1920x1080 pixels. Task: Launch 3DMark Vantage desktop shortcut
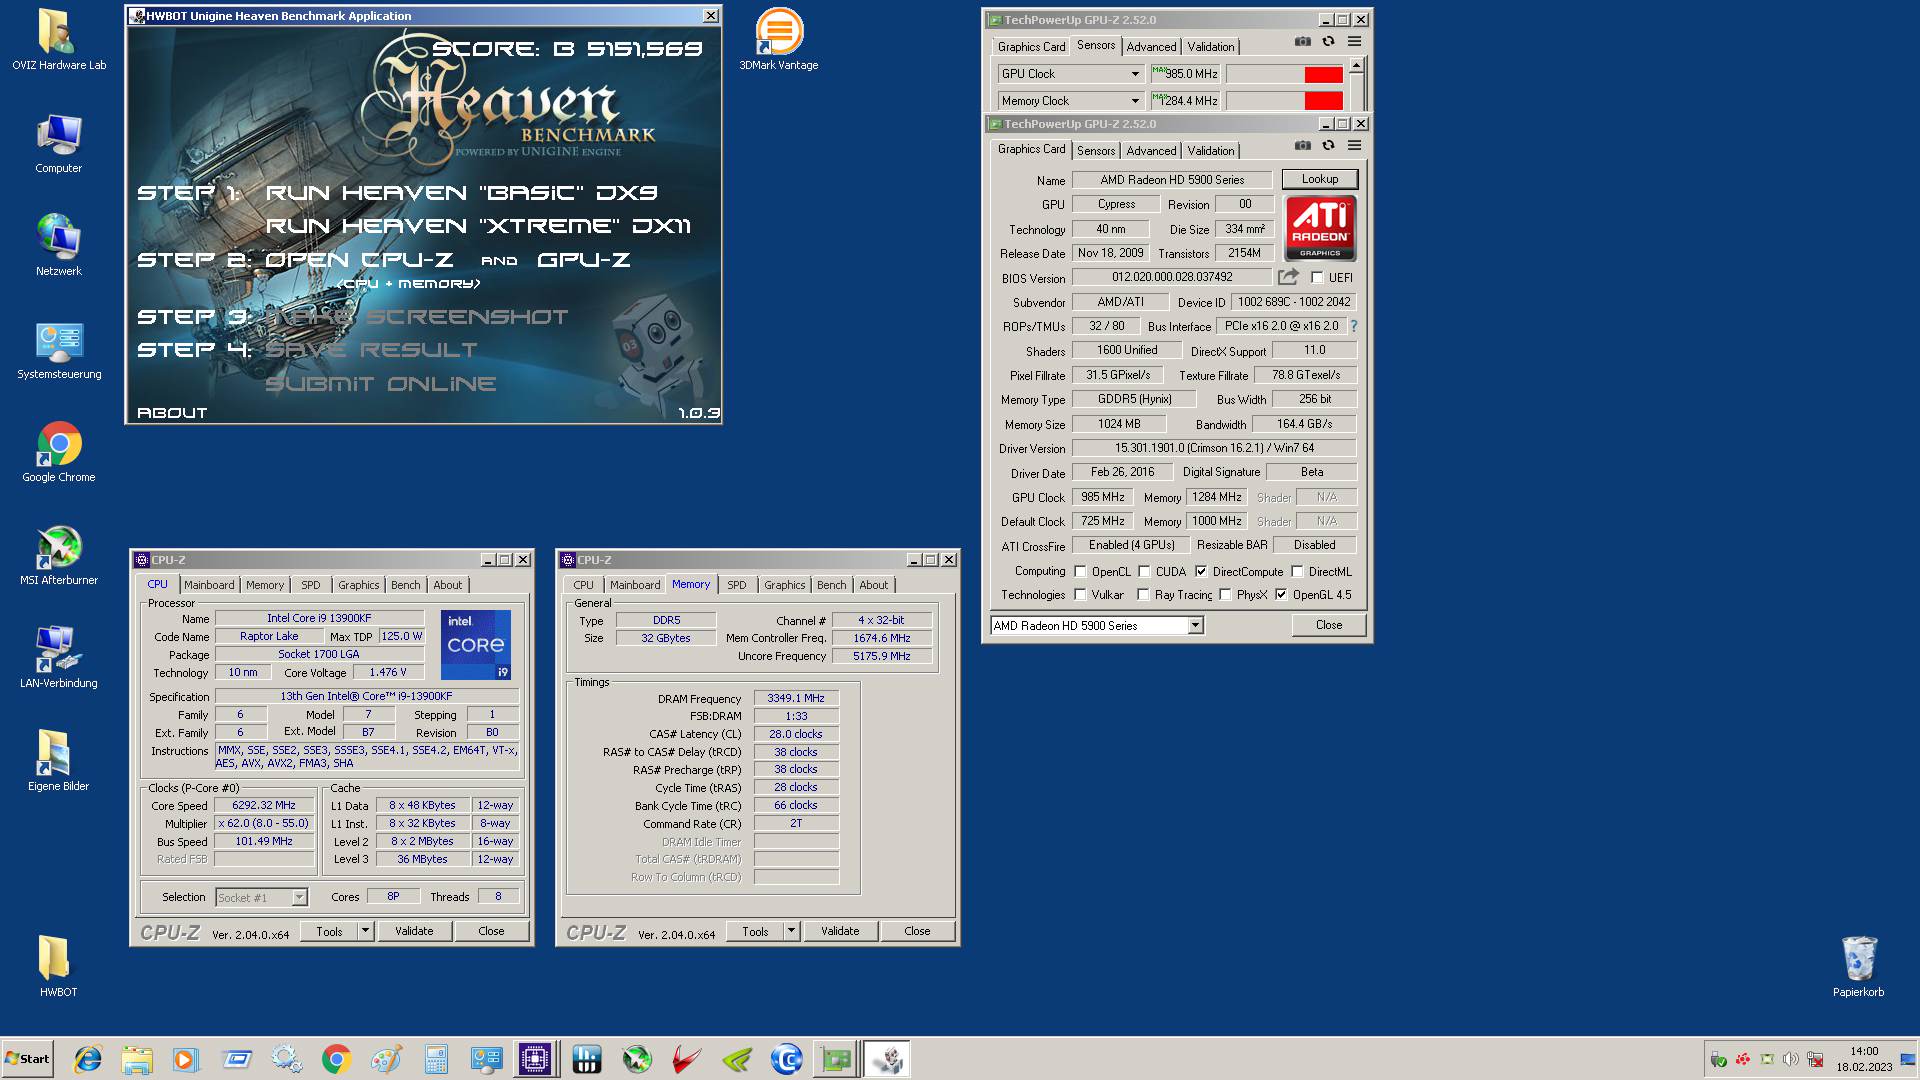(x=778, y=40)
